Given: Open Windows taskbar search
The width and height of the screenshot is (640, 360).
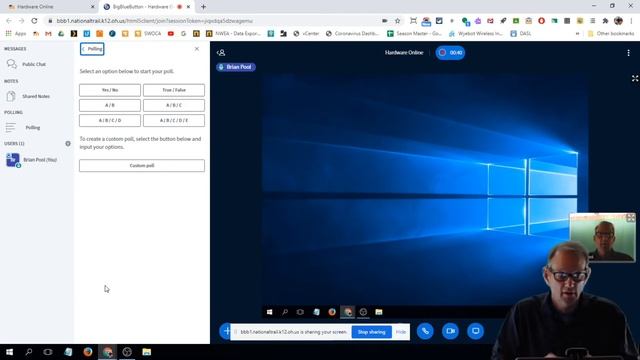Looking at the screenshot, I should [x=29, y=352].
